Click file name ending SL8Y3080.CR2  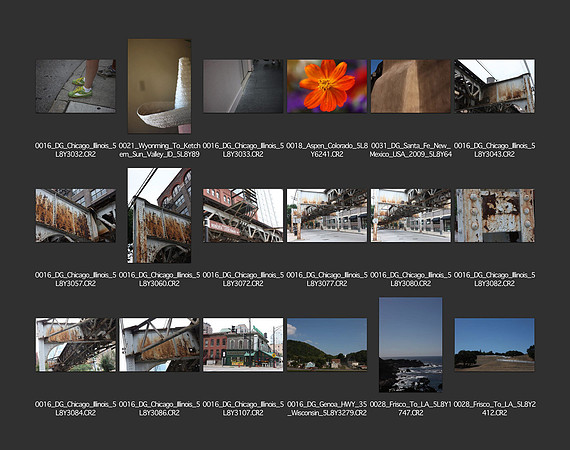[410, 279]
